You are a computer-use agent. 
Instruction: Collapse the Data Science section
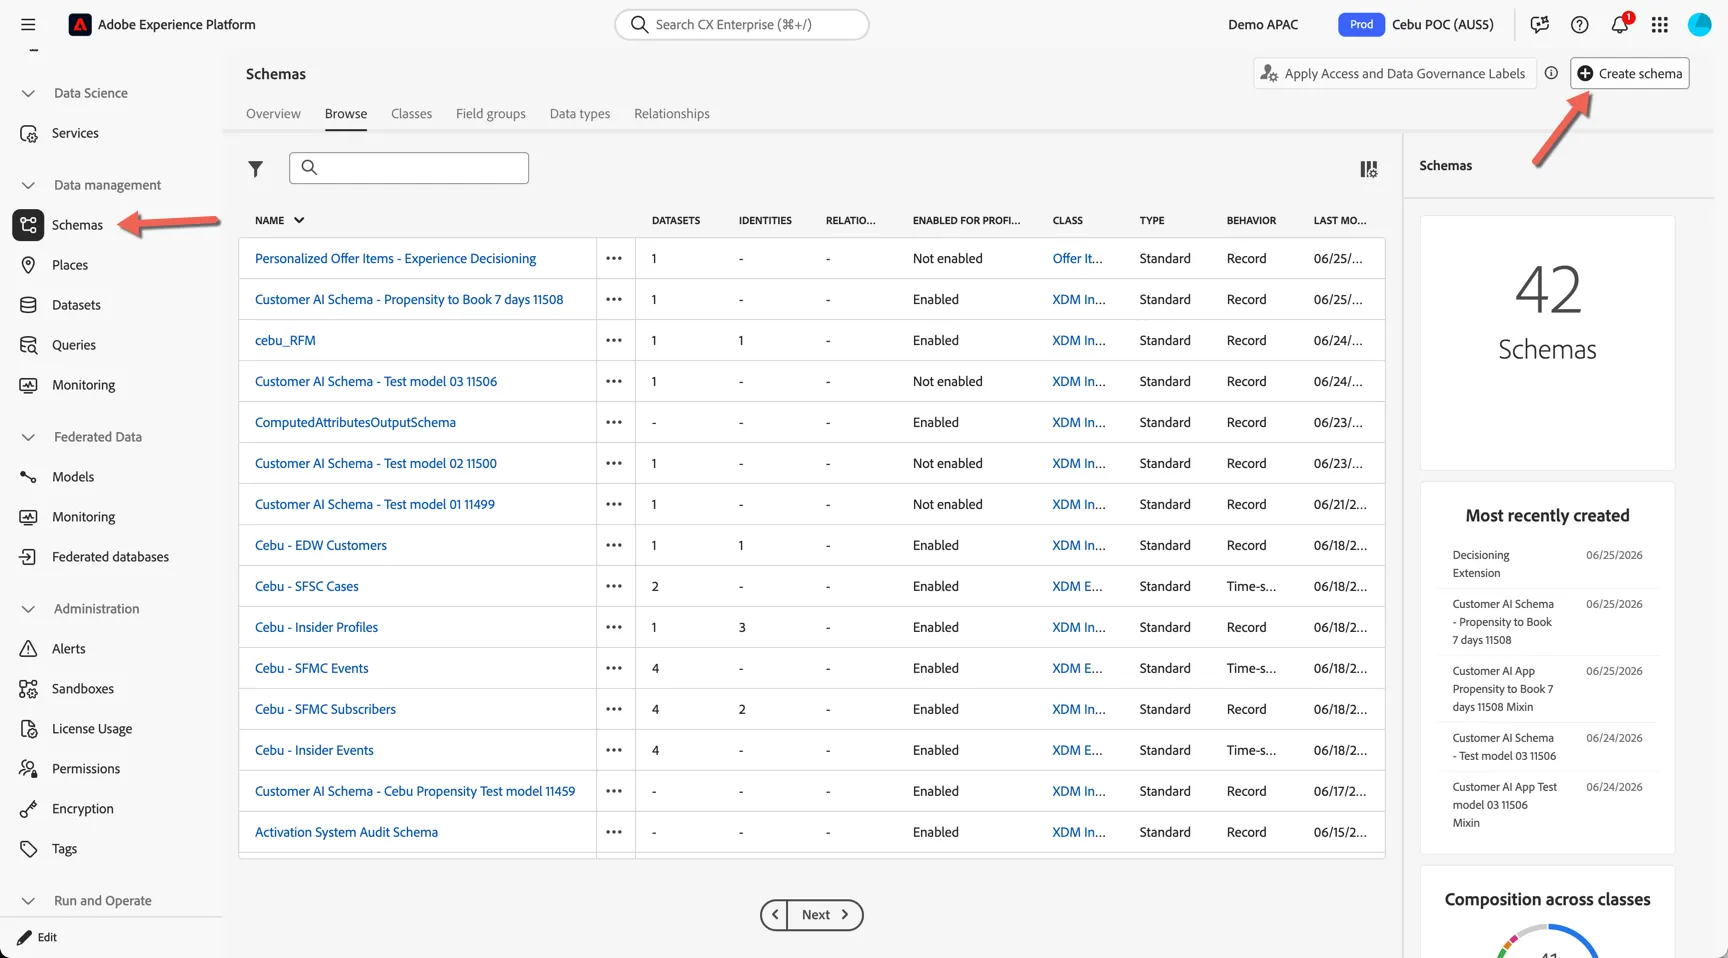click(28, 93)
